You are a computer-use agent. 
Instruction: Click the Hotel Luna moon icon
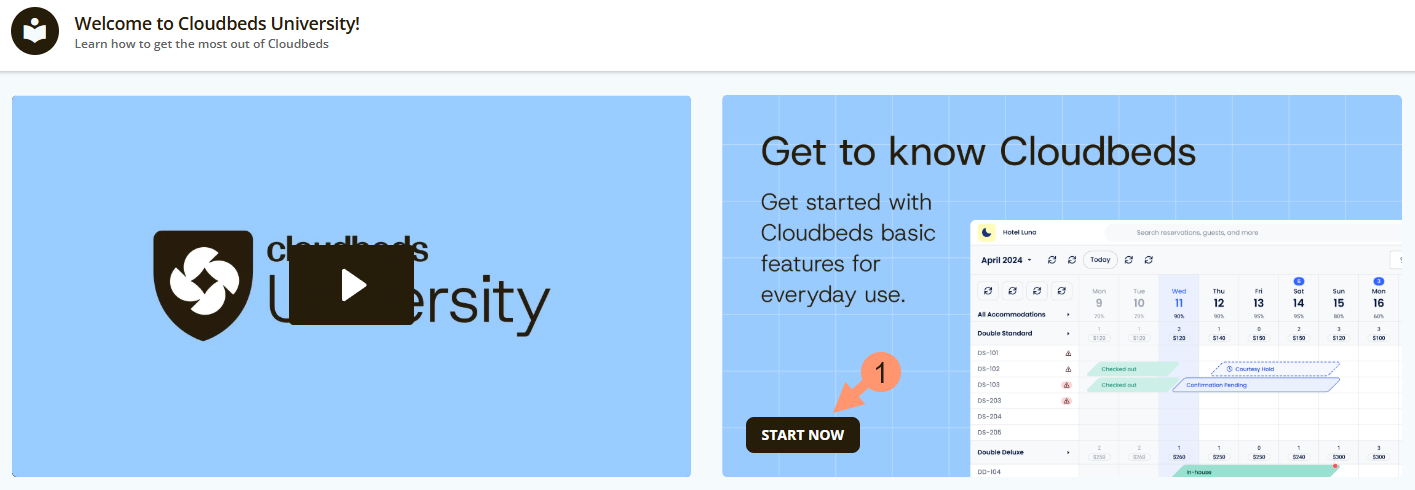987,232
